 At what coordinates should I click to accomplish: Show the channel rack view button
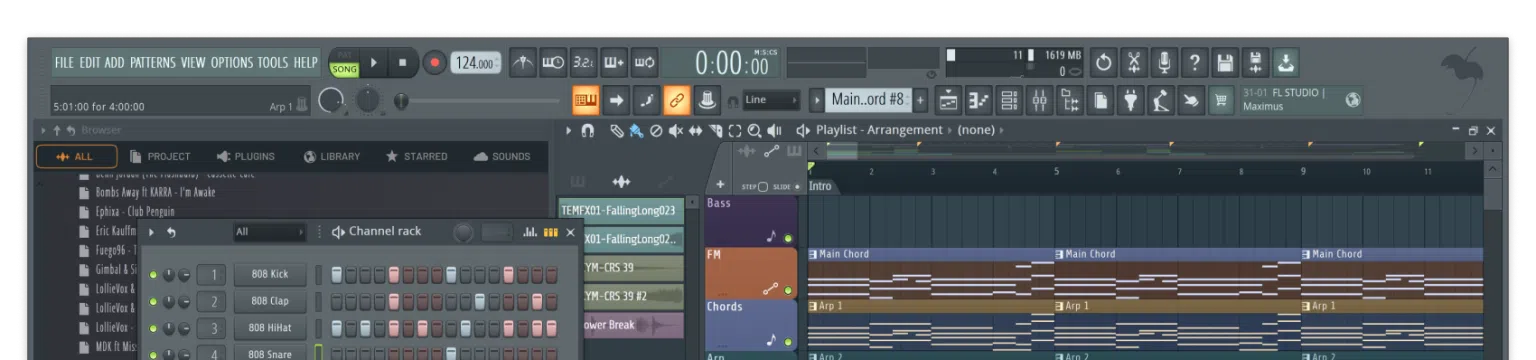click(1009, 100)
